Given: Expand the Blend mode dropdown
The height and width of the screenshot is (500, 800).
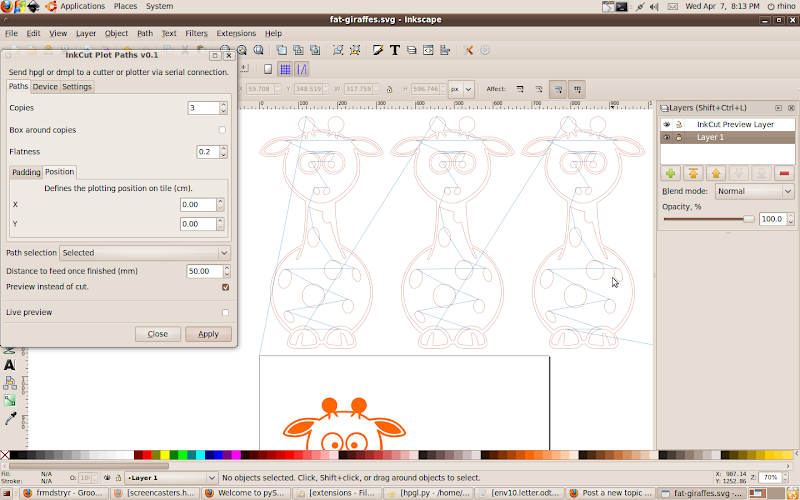Looking at the screenshot, I should point(753,191).
